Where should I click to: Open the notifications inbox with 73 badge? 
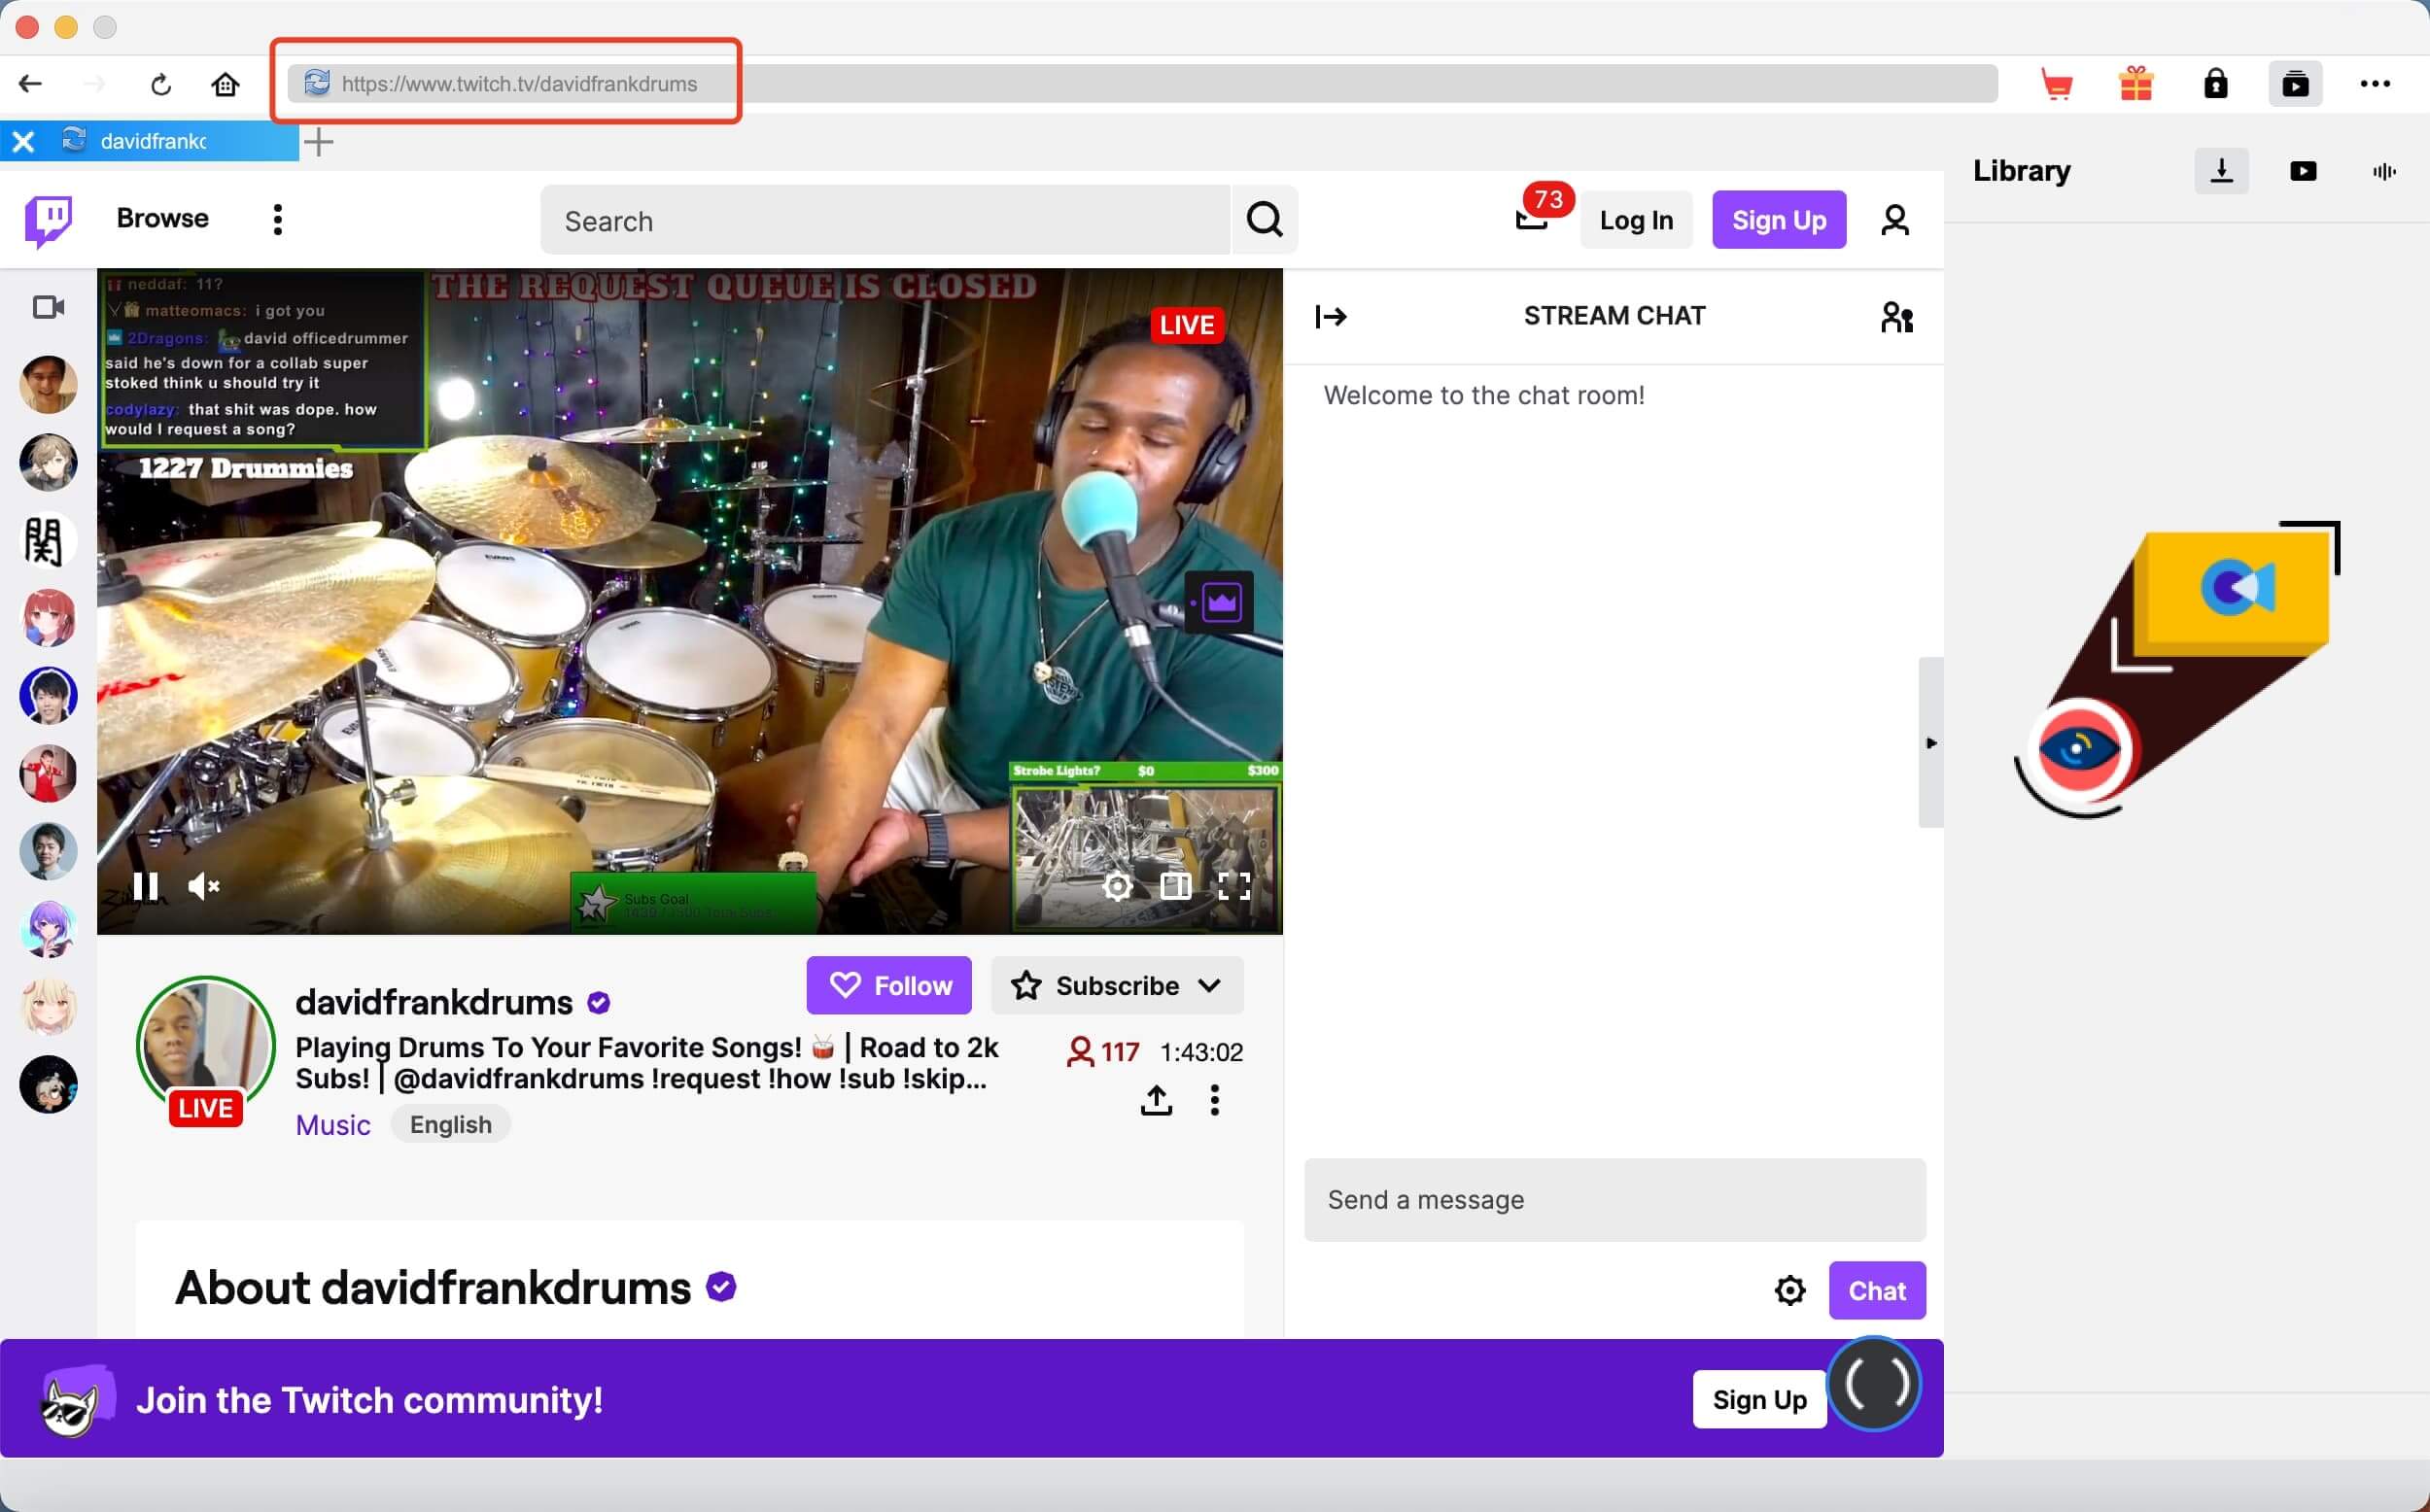click(x=1533, y=219)
